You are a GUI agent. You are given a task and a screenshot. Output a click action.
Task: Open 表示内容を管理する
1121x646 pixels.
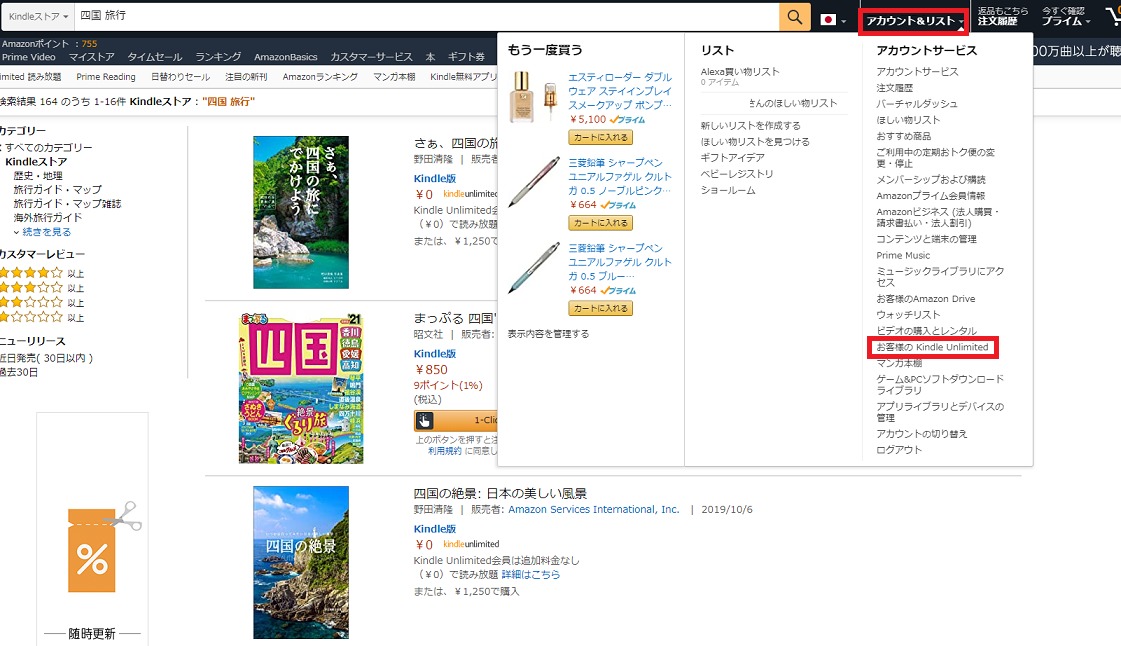548,334
